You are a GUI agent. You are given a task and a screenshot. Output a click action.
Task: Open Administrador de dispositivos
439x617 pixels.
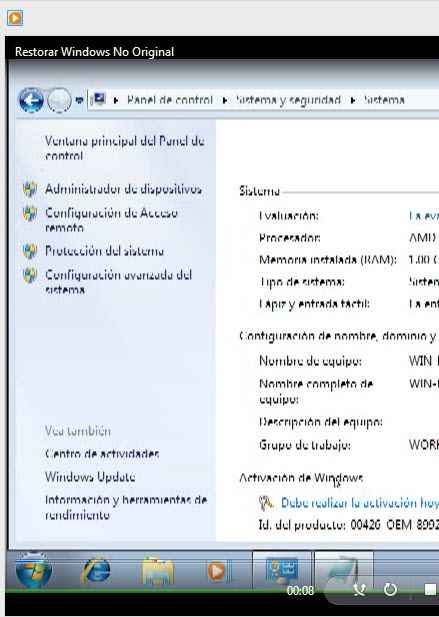[124, 189]
